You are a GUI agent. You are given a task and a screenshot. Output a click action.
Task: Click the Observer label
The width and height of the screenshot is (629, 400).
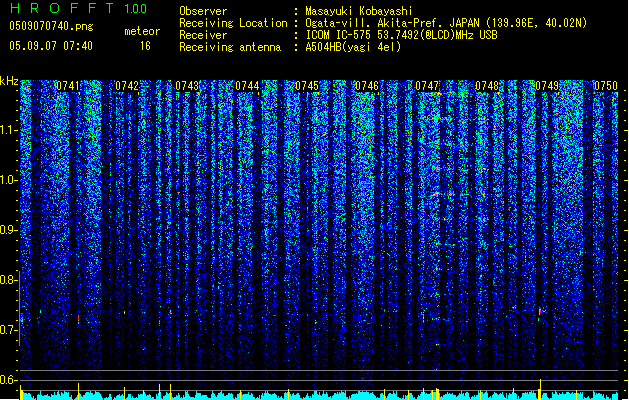(x=203, y=11)
